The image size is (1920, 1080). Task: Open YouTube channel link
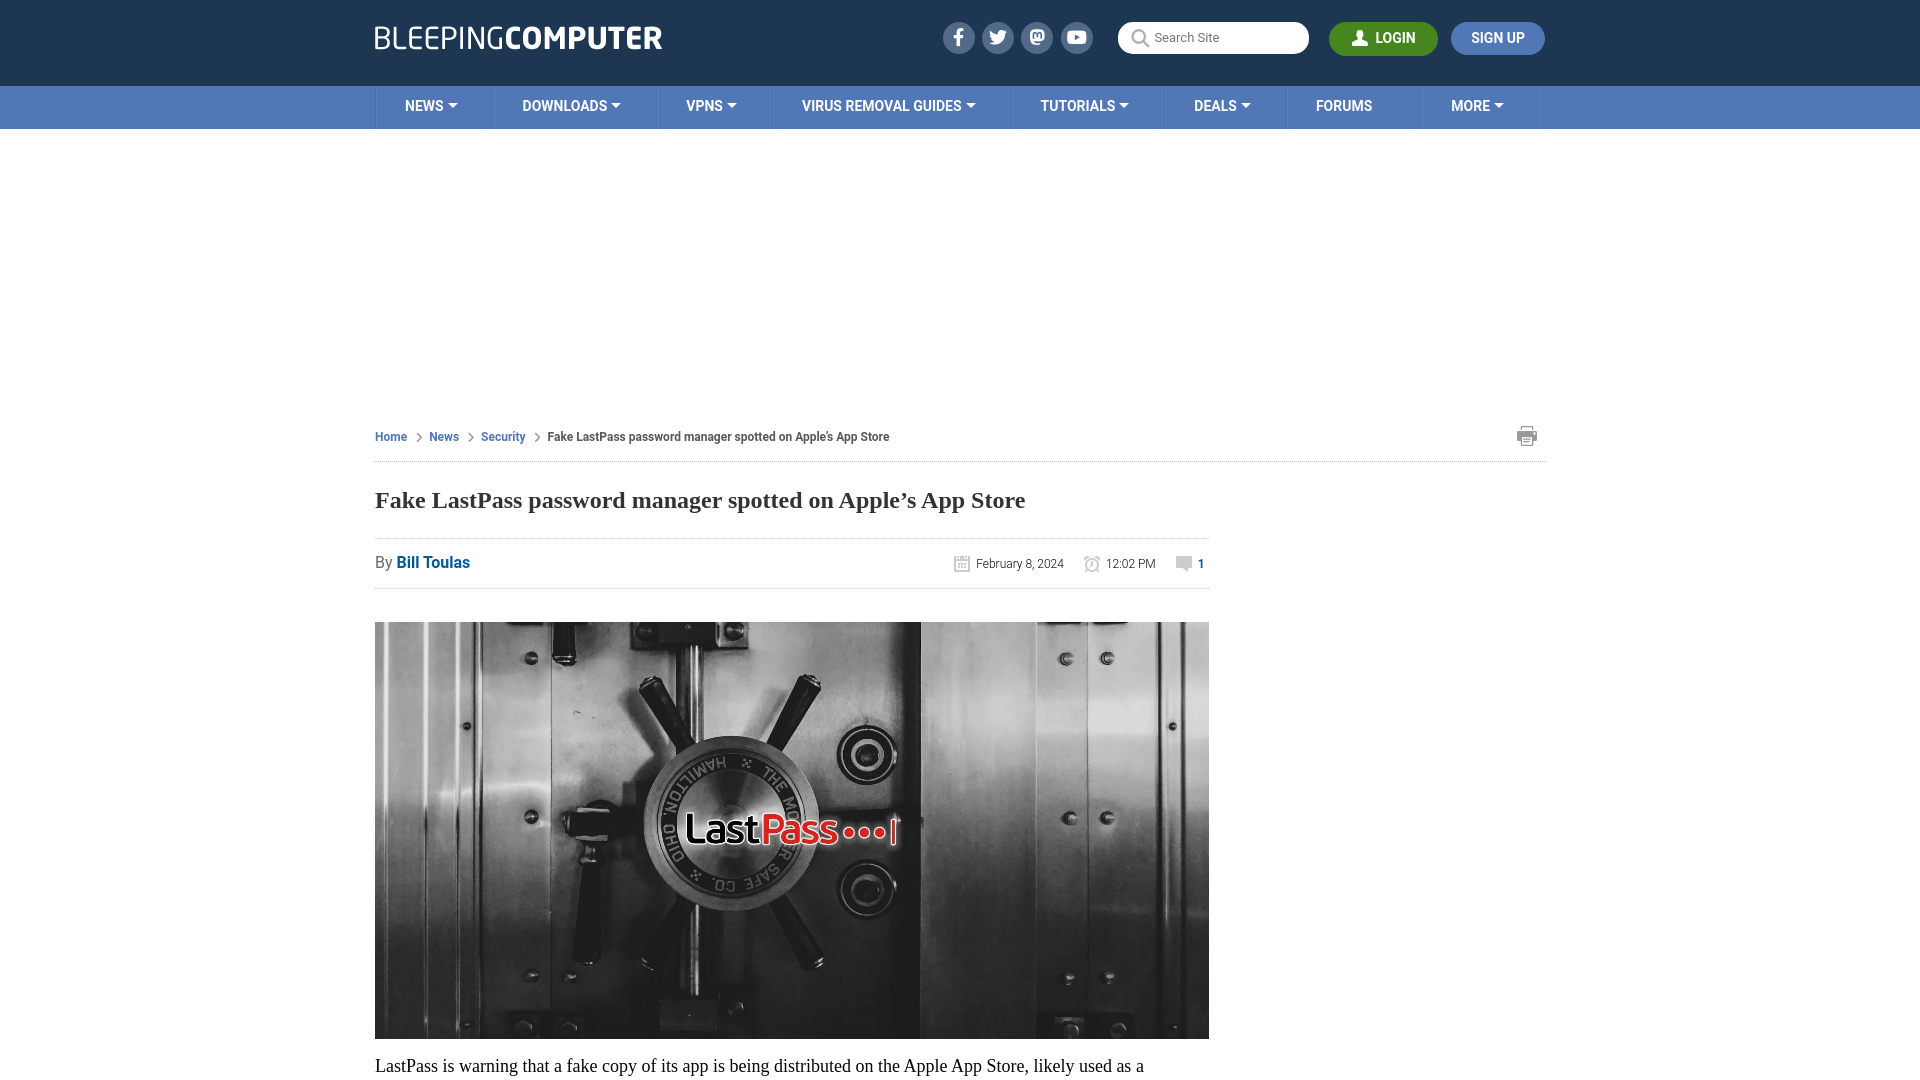point(1076,37)
